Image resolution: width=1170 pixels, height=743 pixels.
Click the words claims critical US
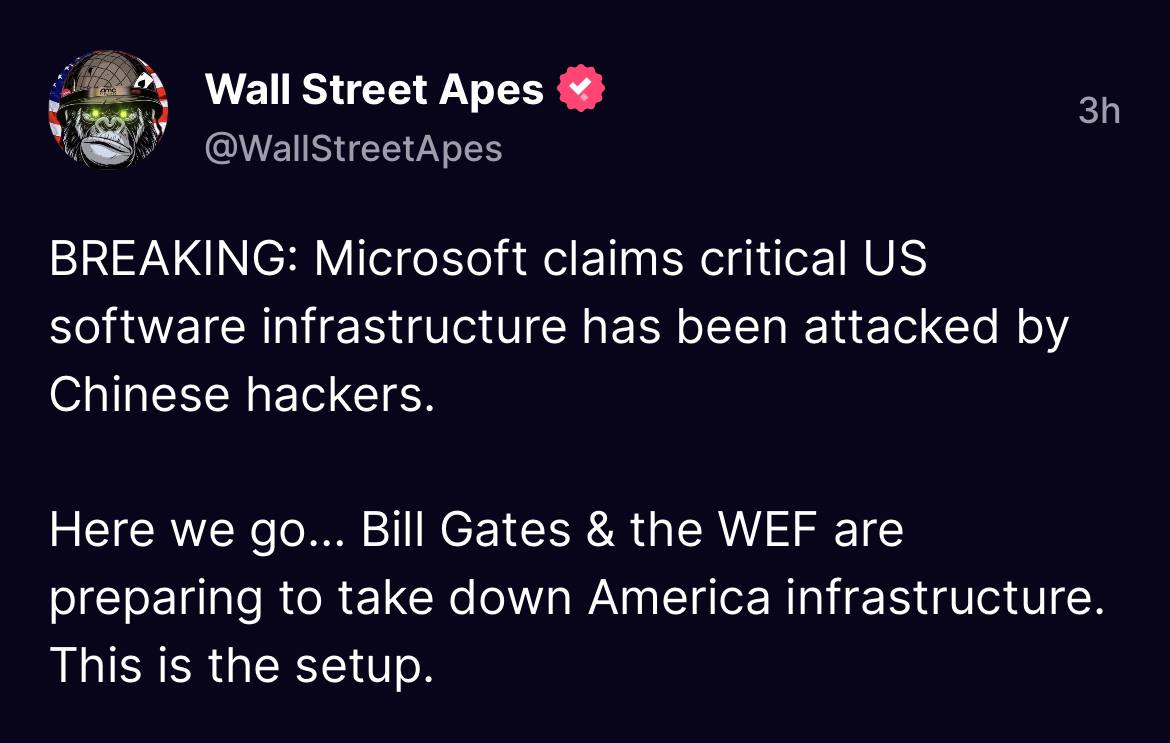(735, 259)
